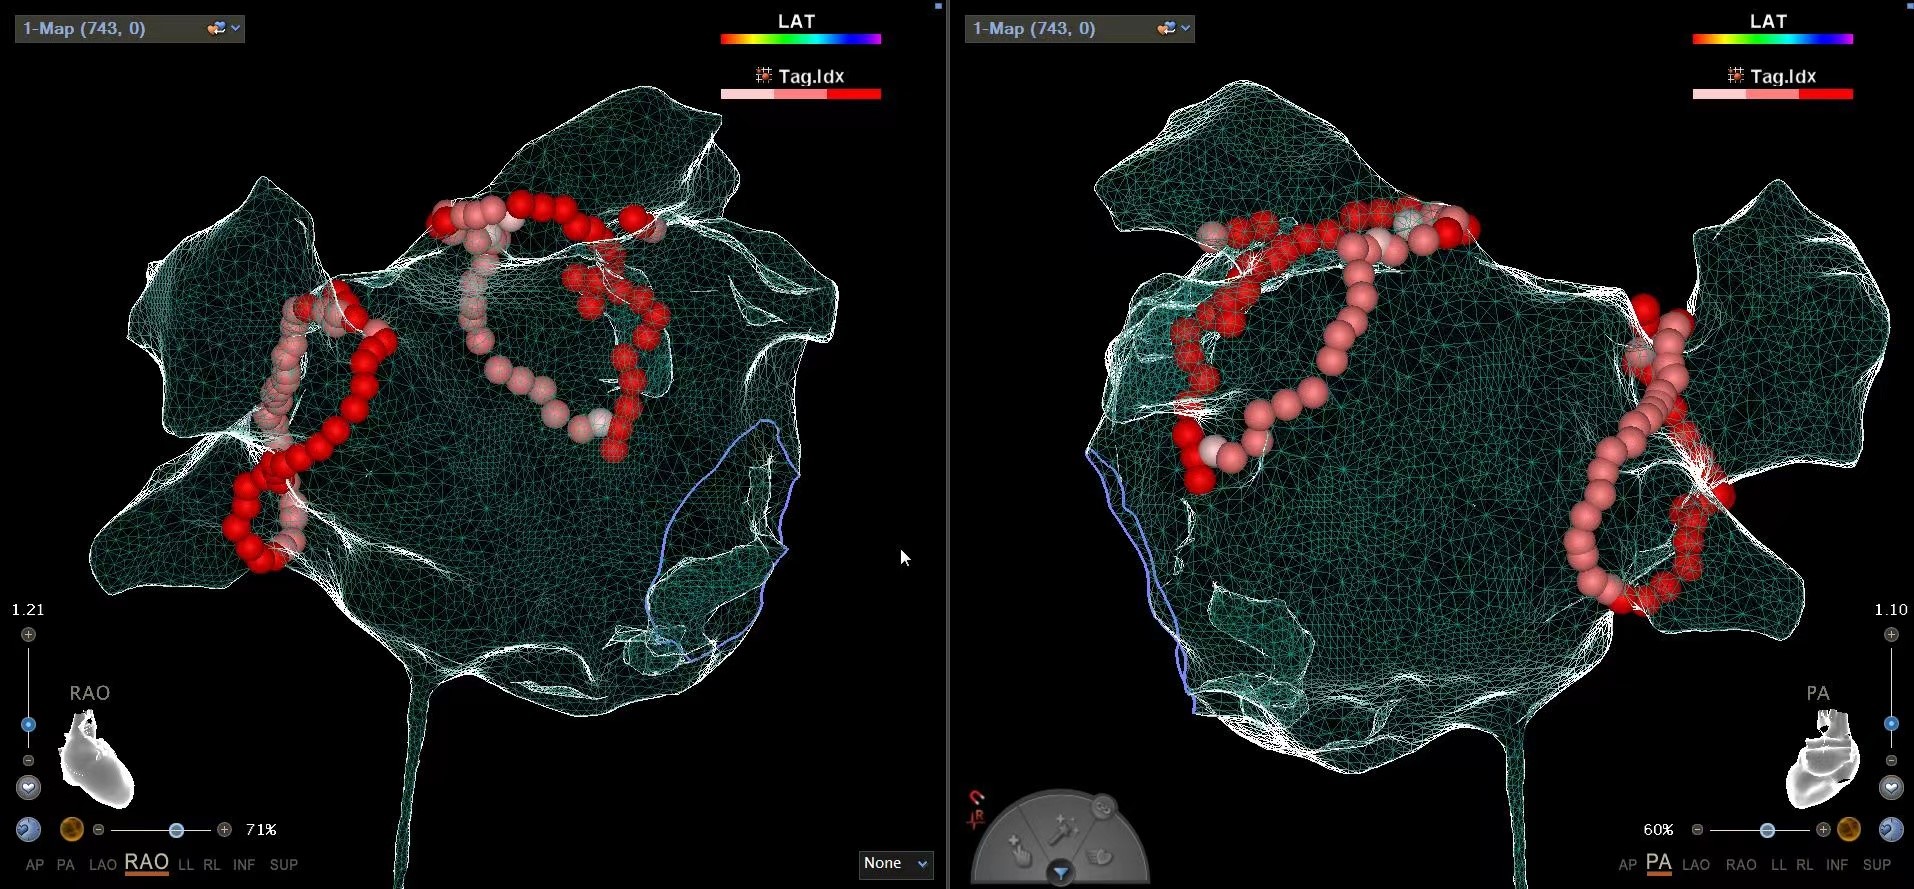Open the None dropdown menu
This screenshot has height=889, width=1914.
click(896, 864)
